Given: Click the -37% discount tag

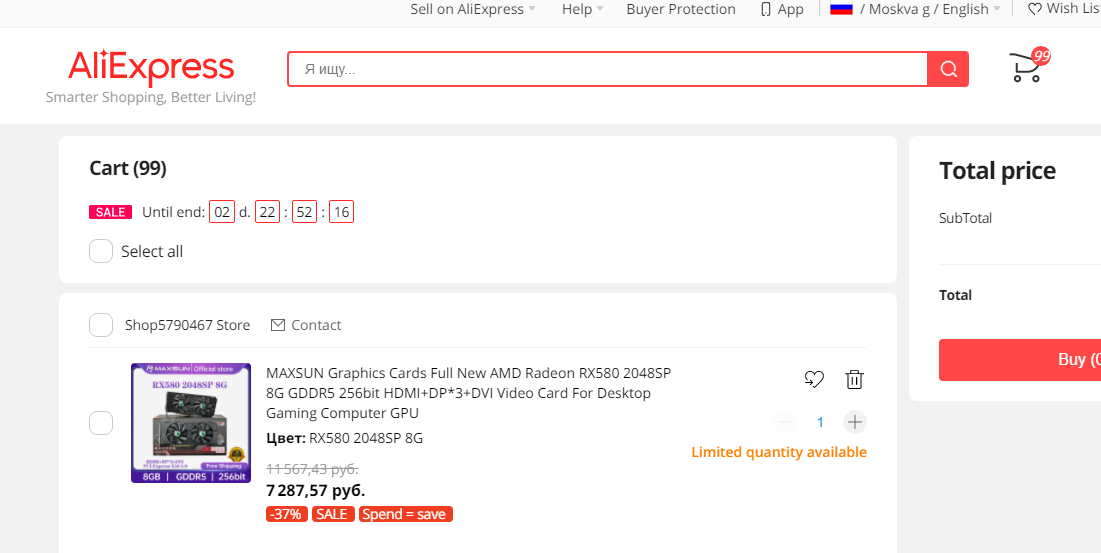Looking at the screenshot, I should pos(286,514).
